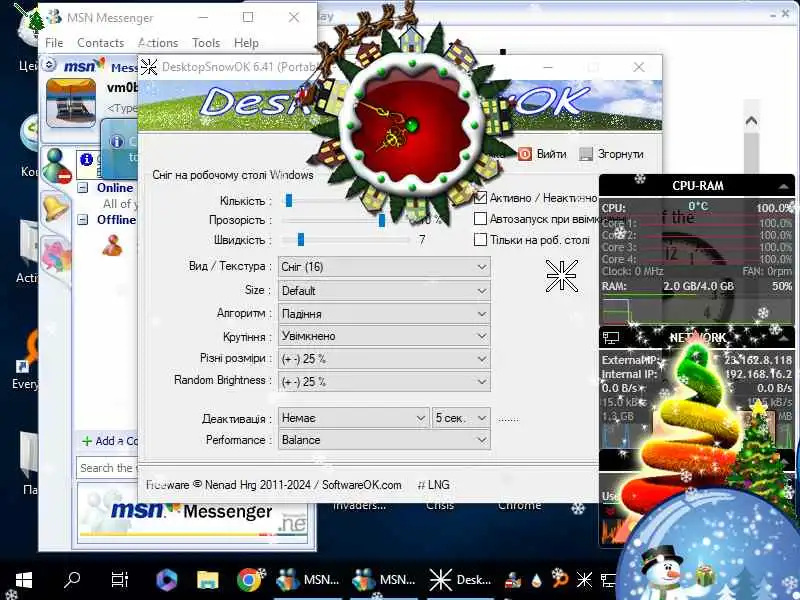This screenshot has height=600, width=800.
Task: Collapse the Online contacts group
Action: click(83, 188)
